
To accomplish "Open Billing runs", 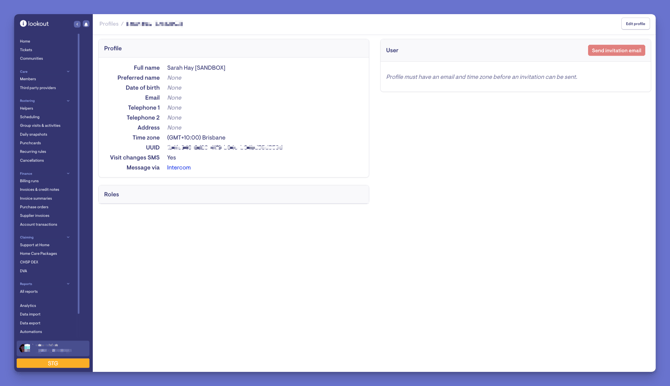I will 29,181.
